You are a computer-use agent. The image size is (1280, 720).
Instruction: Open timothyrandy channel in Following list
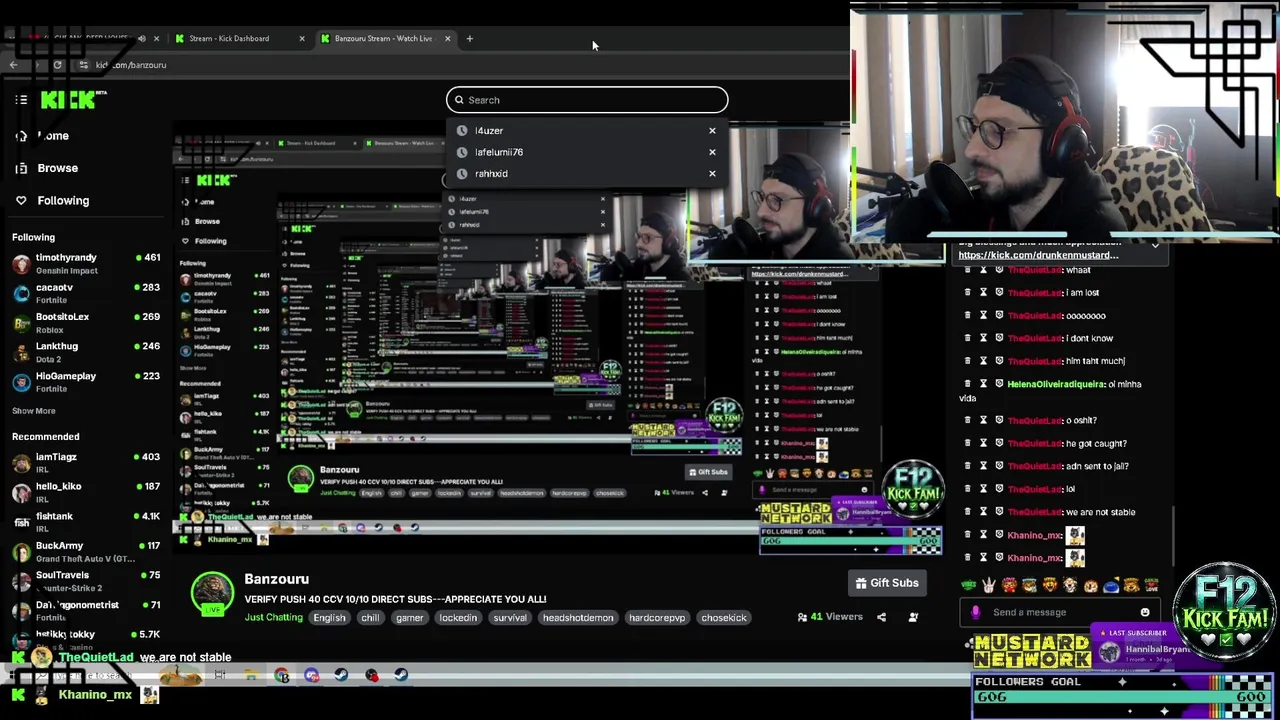point(86,264)
